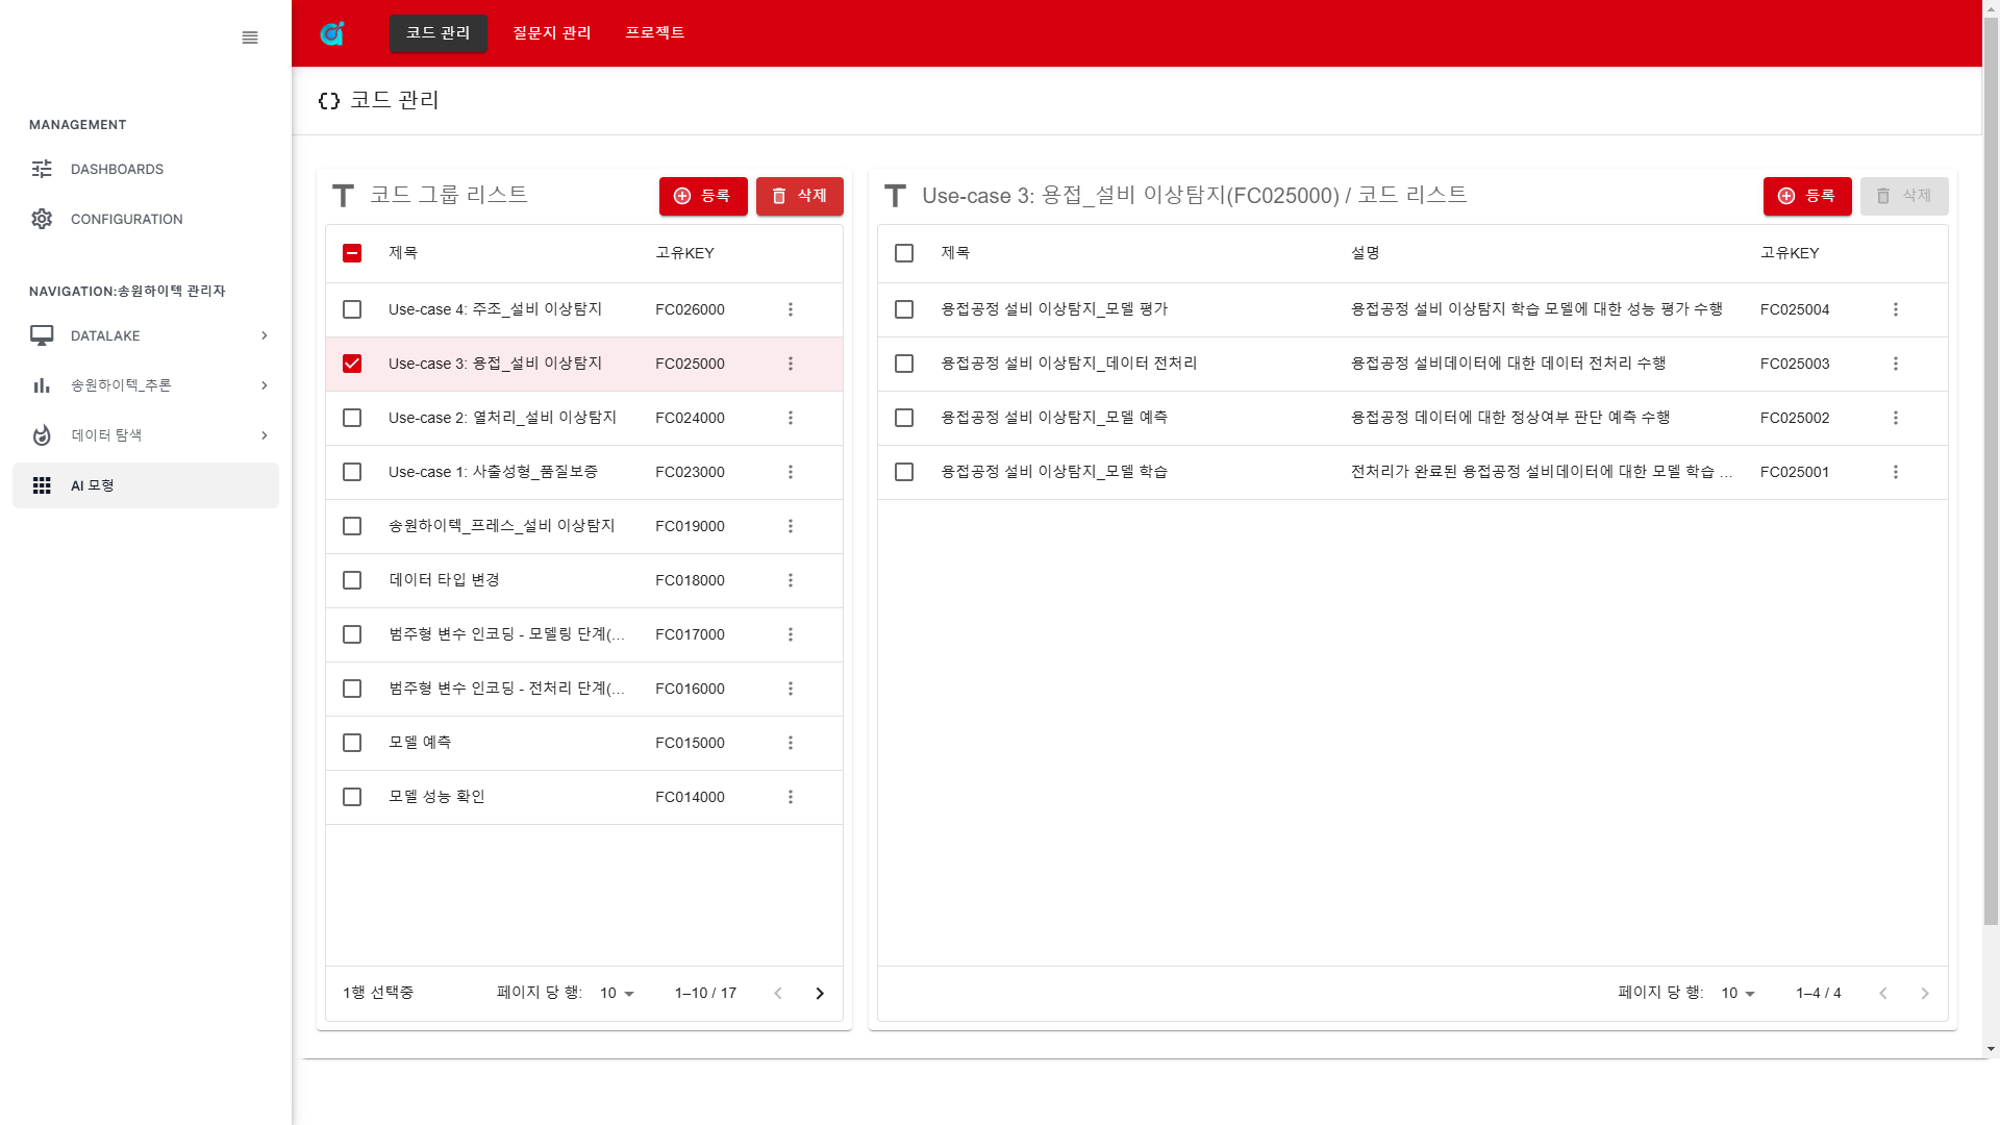Image resolution: width=2000 pixels, height=1125 pixels.
Task: Open rows-per-page dropdown in code group list
Action: [617, 993]
